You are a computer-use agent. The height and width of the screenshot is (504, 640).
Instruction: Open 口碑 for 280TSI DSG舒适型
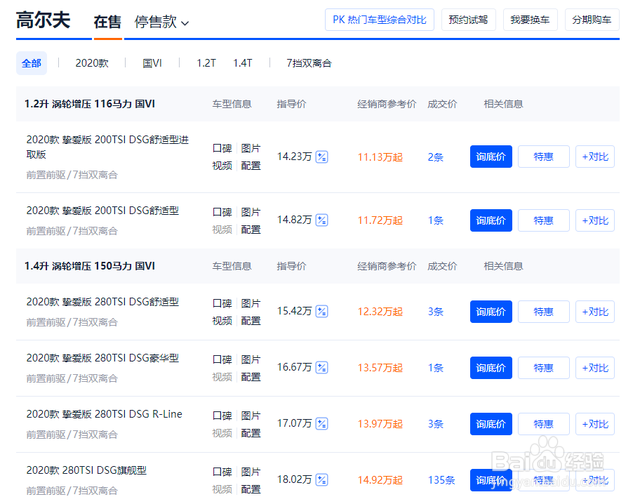point(222,303)
